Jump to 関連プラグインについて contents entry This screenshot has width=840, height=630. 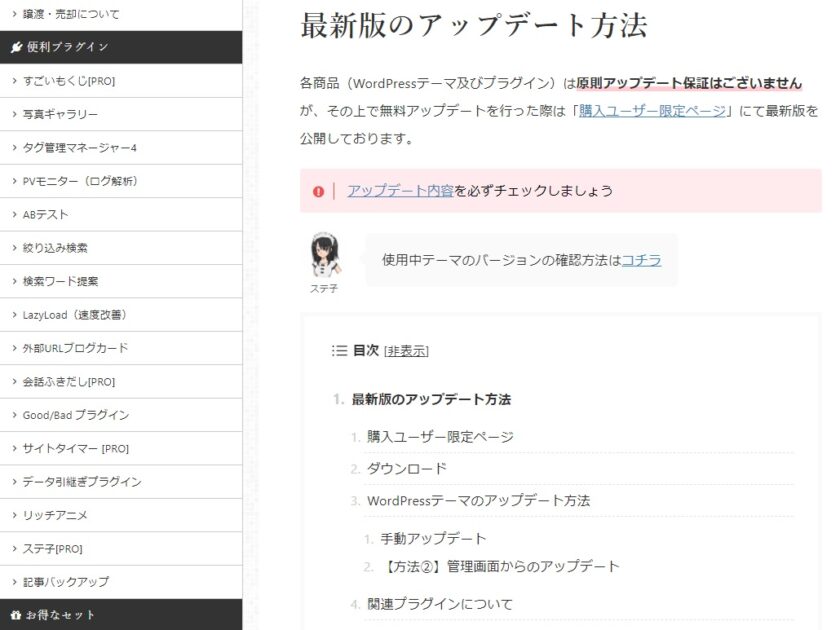[x=440, y=604]
